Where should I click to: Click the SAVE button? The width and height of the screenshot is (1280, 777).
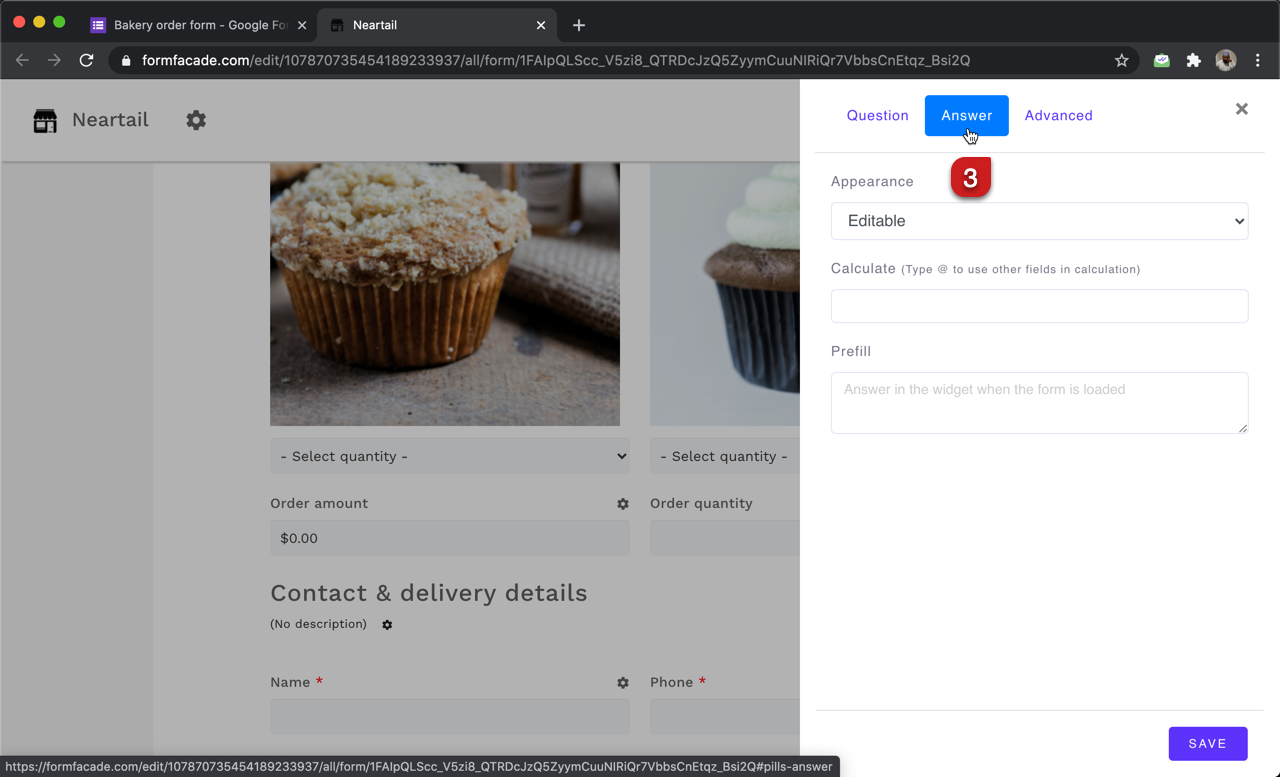click(x=1208, y=743)
